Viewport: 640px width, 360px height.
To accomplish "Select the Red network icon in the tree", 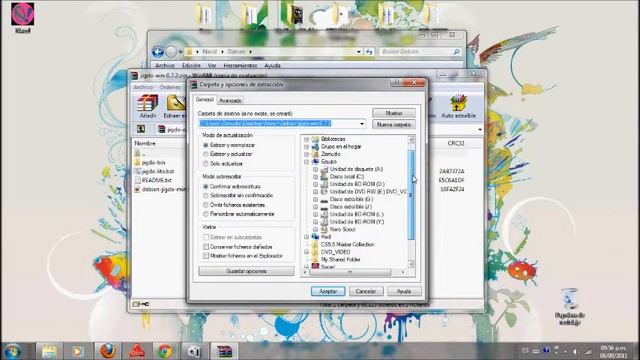I will [316, 237].
